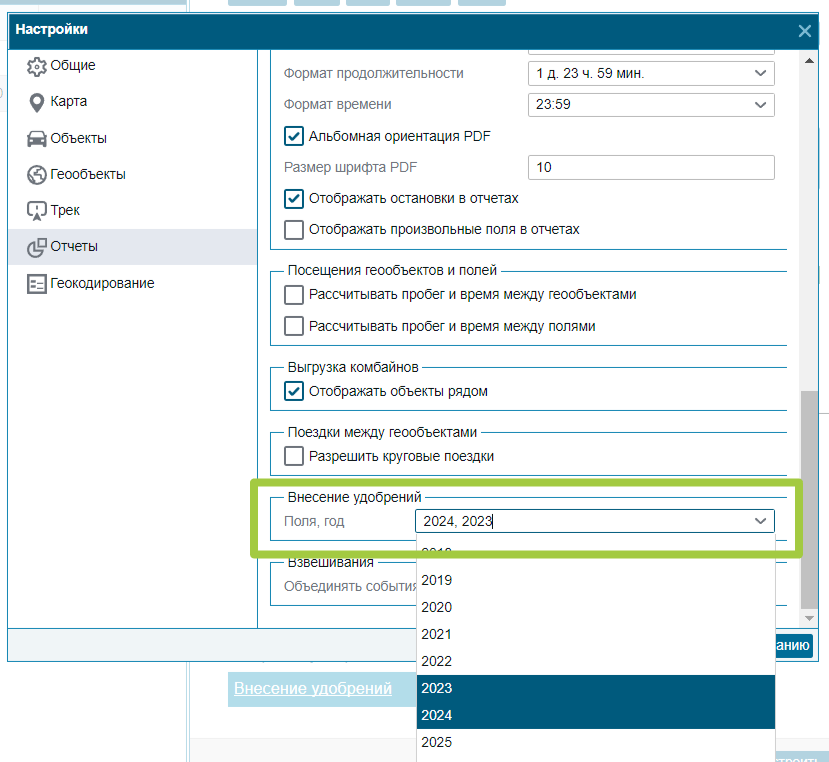Click the settings panel scrollbar down arrow
The width and height of the screenshot is (829, 762).
coord(809,618)
